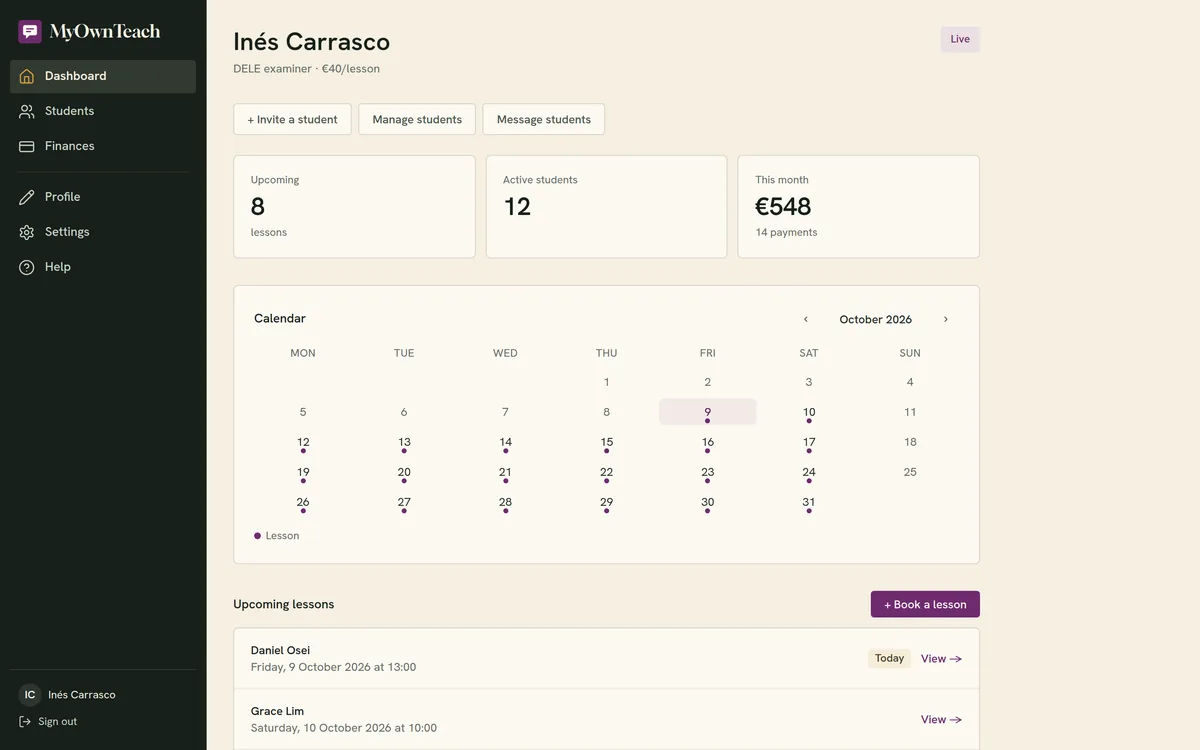
Task: Select October 18 in the calendar
Action: [x=910, y=442]
